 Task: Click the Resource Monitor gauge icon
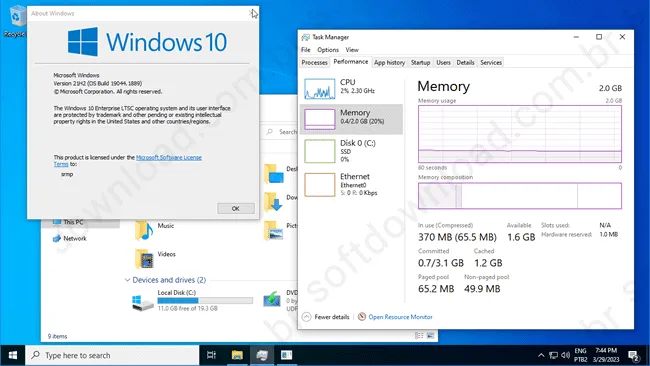362,317
